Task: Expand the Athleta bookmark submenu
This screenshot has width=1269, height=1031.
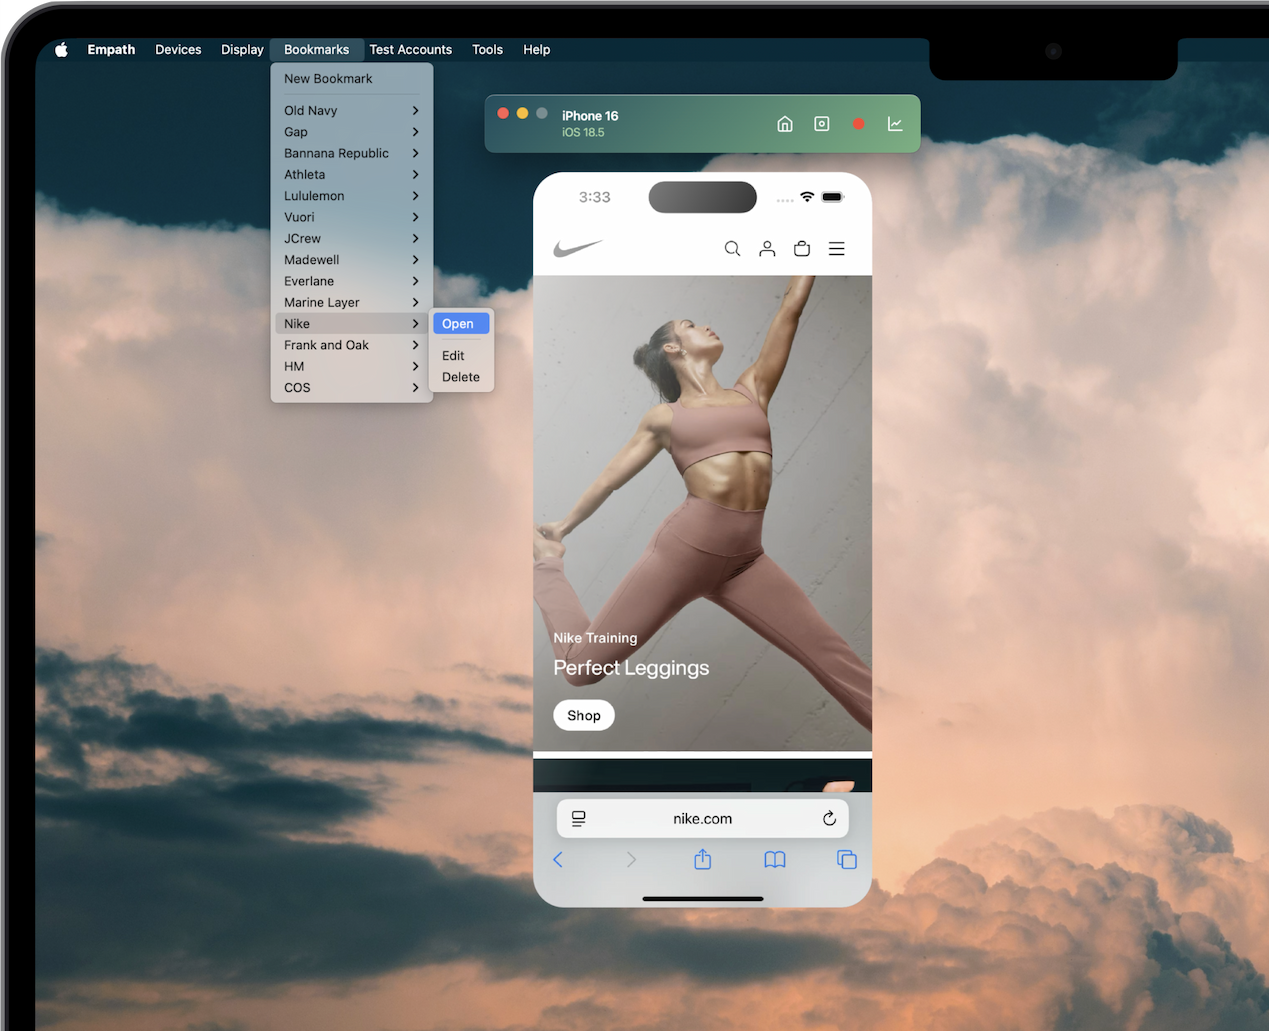Action: coord(351,175)
